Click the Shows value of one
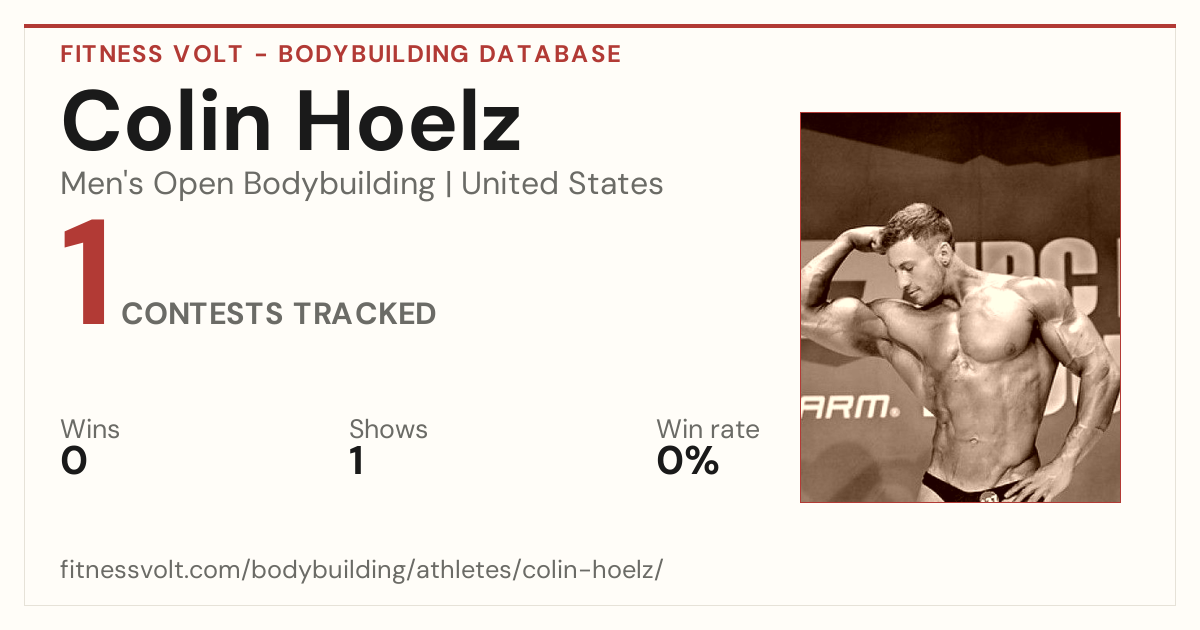This screenshot has width=1200, height=630. pos(357,461)
